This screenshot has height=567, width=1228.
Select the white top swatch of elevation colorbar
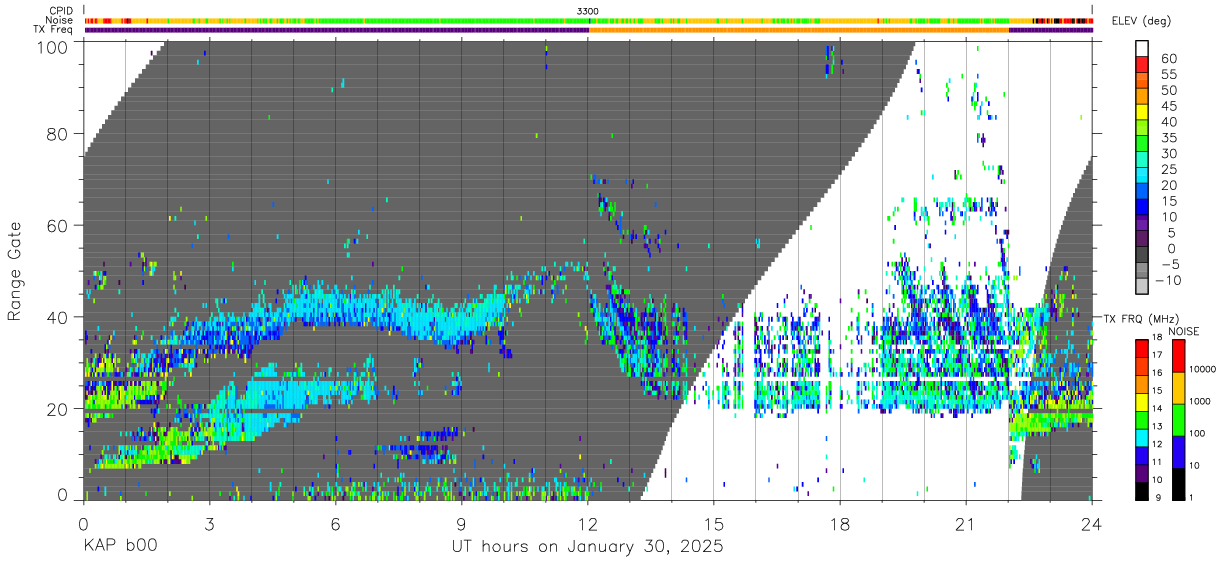coord(1142,49)
